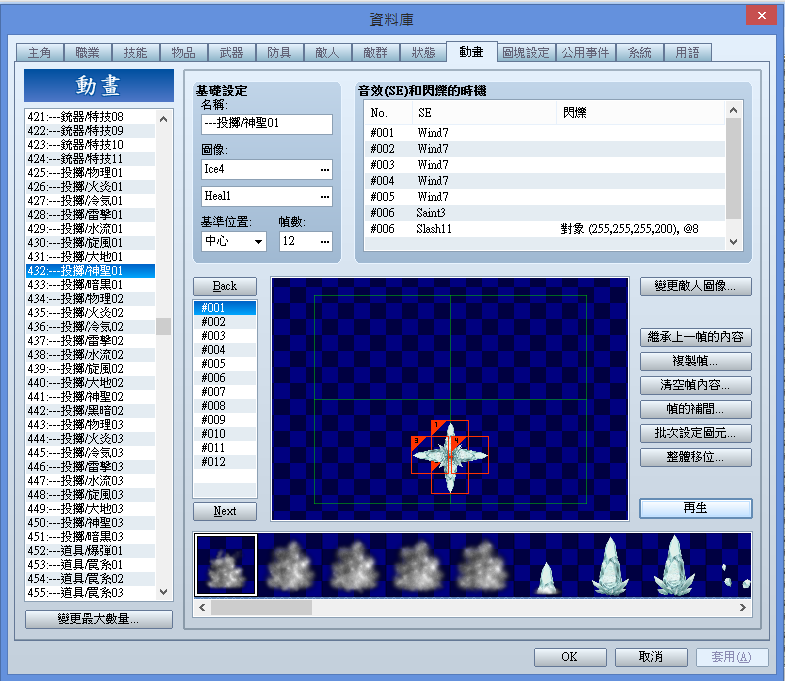Select animation 421:---銃器/特技08
This screenshot has height=681, width=785.
91,117
